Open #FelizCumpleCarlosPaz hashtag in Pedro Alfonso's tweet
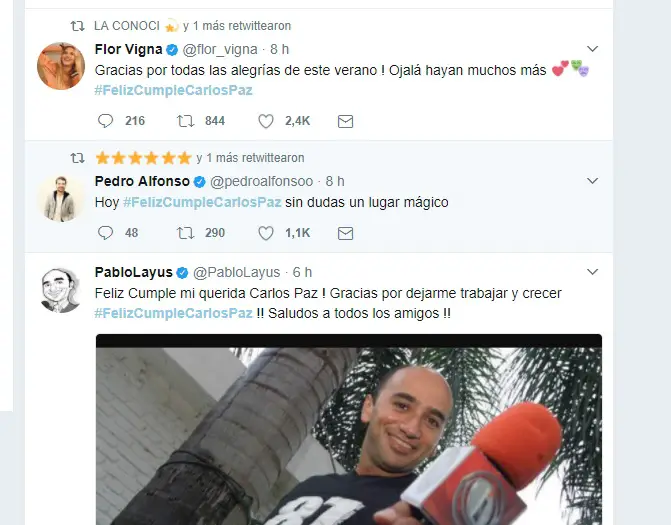This screenshot has width=671, height=525. (x=202, y=202)
